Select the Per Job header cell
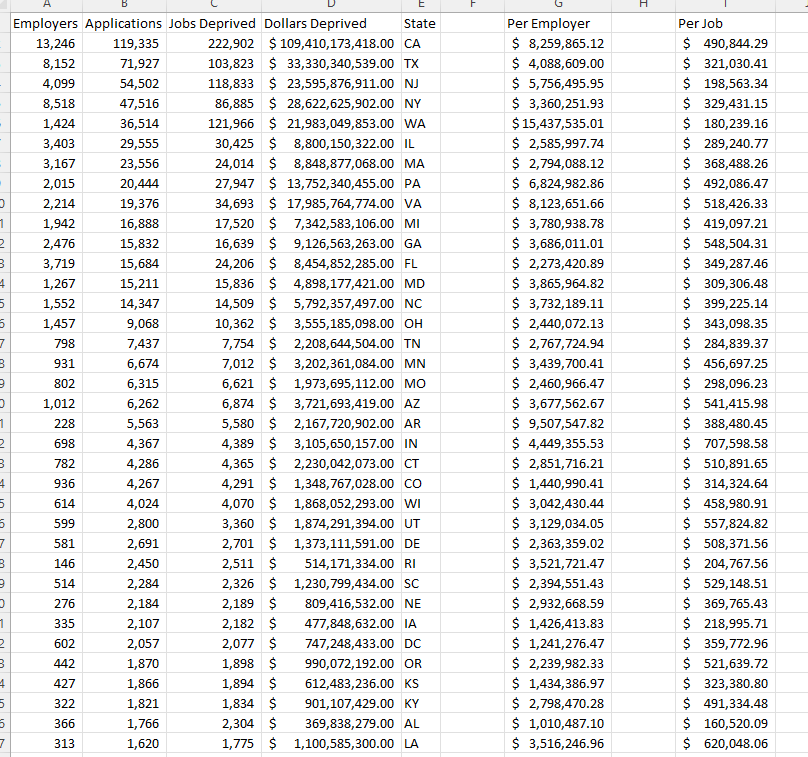This screenshot has width=808, height=757. pos(726,24)
